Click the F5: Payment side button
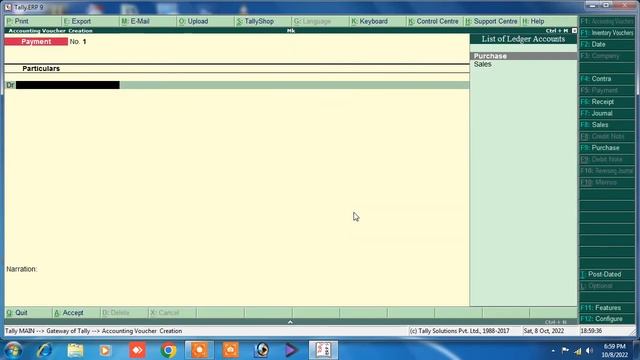Screen dimensions: 640x360 point(607,90)
